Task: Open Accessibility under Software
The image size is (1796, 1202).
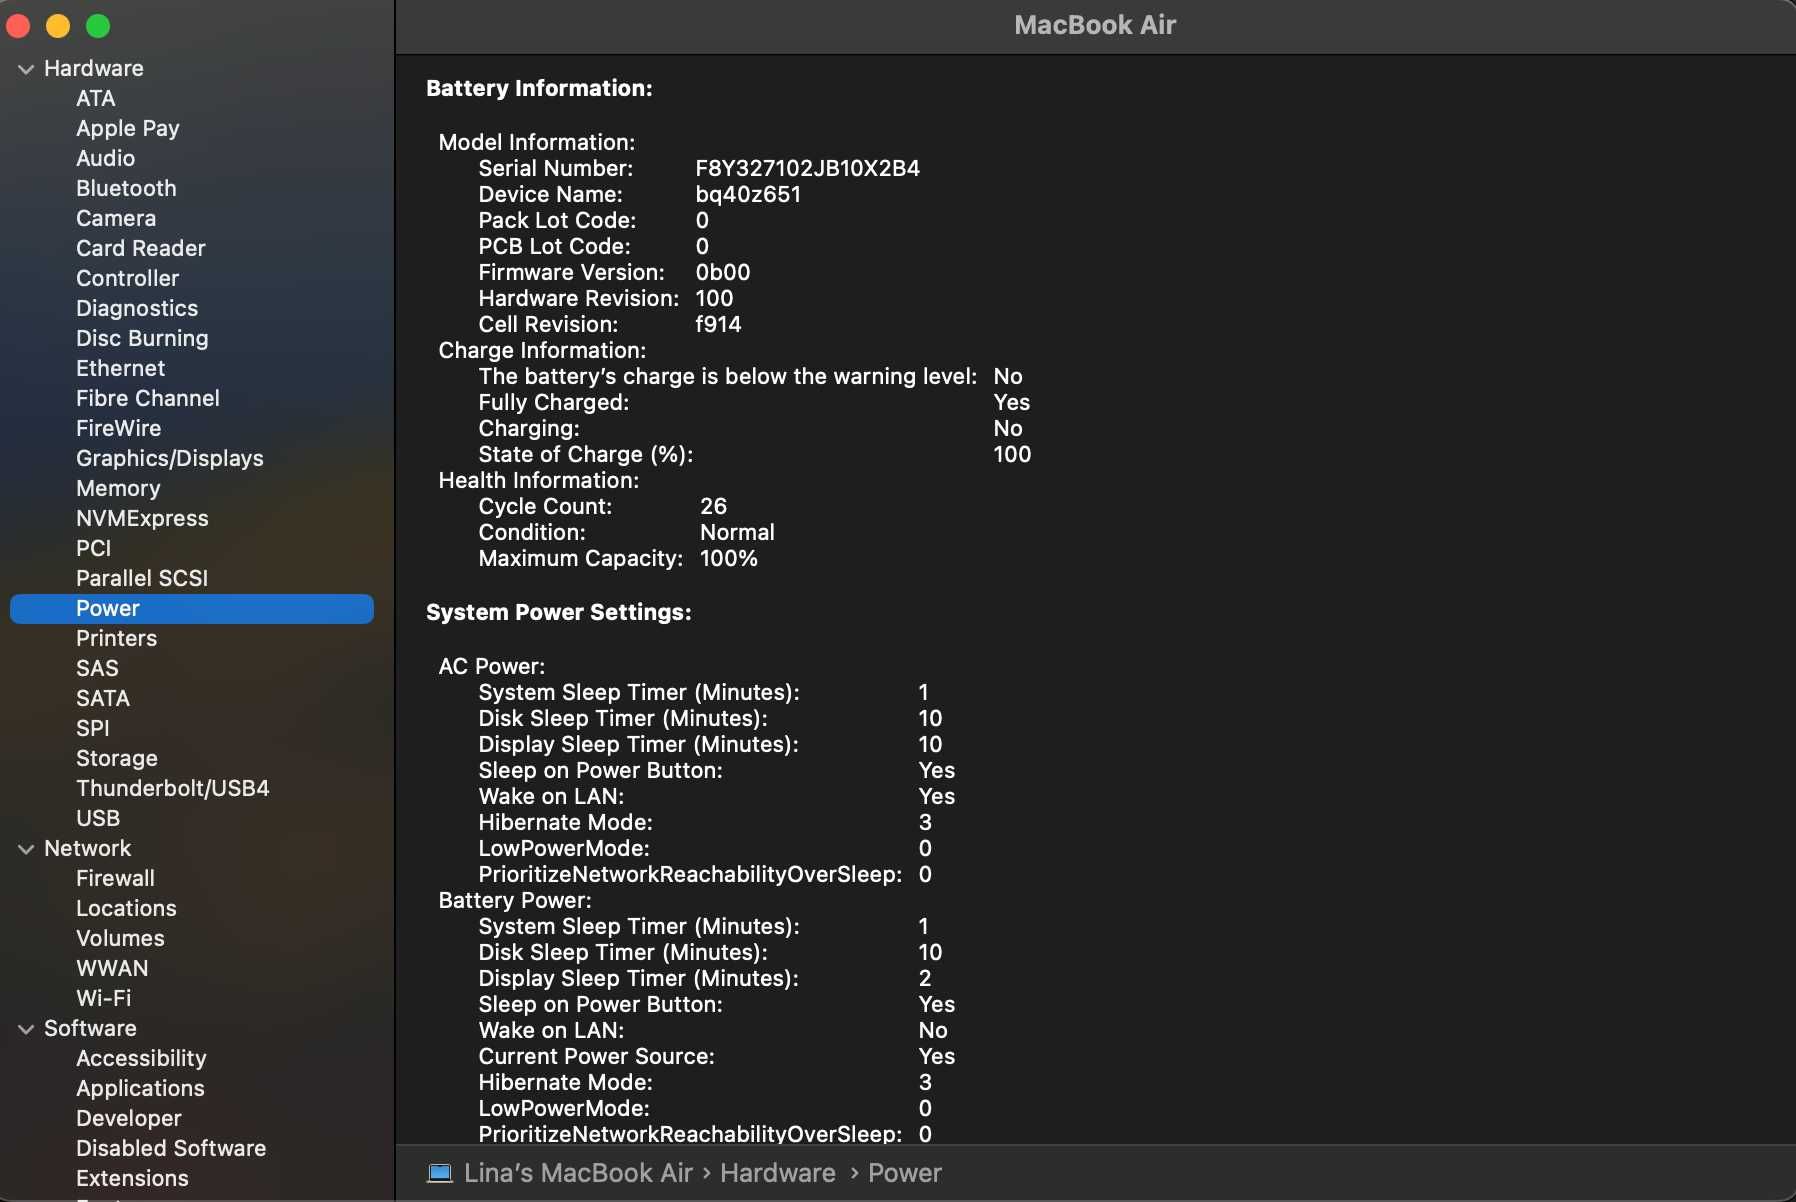Action: tap(141, 1058)
